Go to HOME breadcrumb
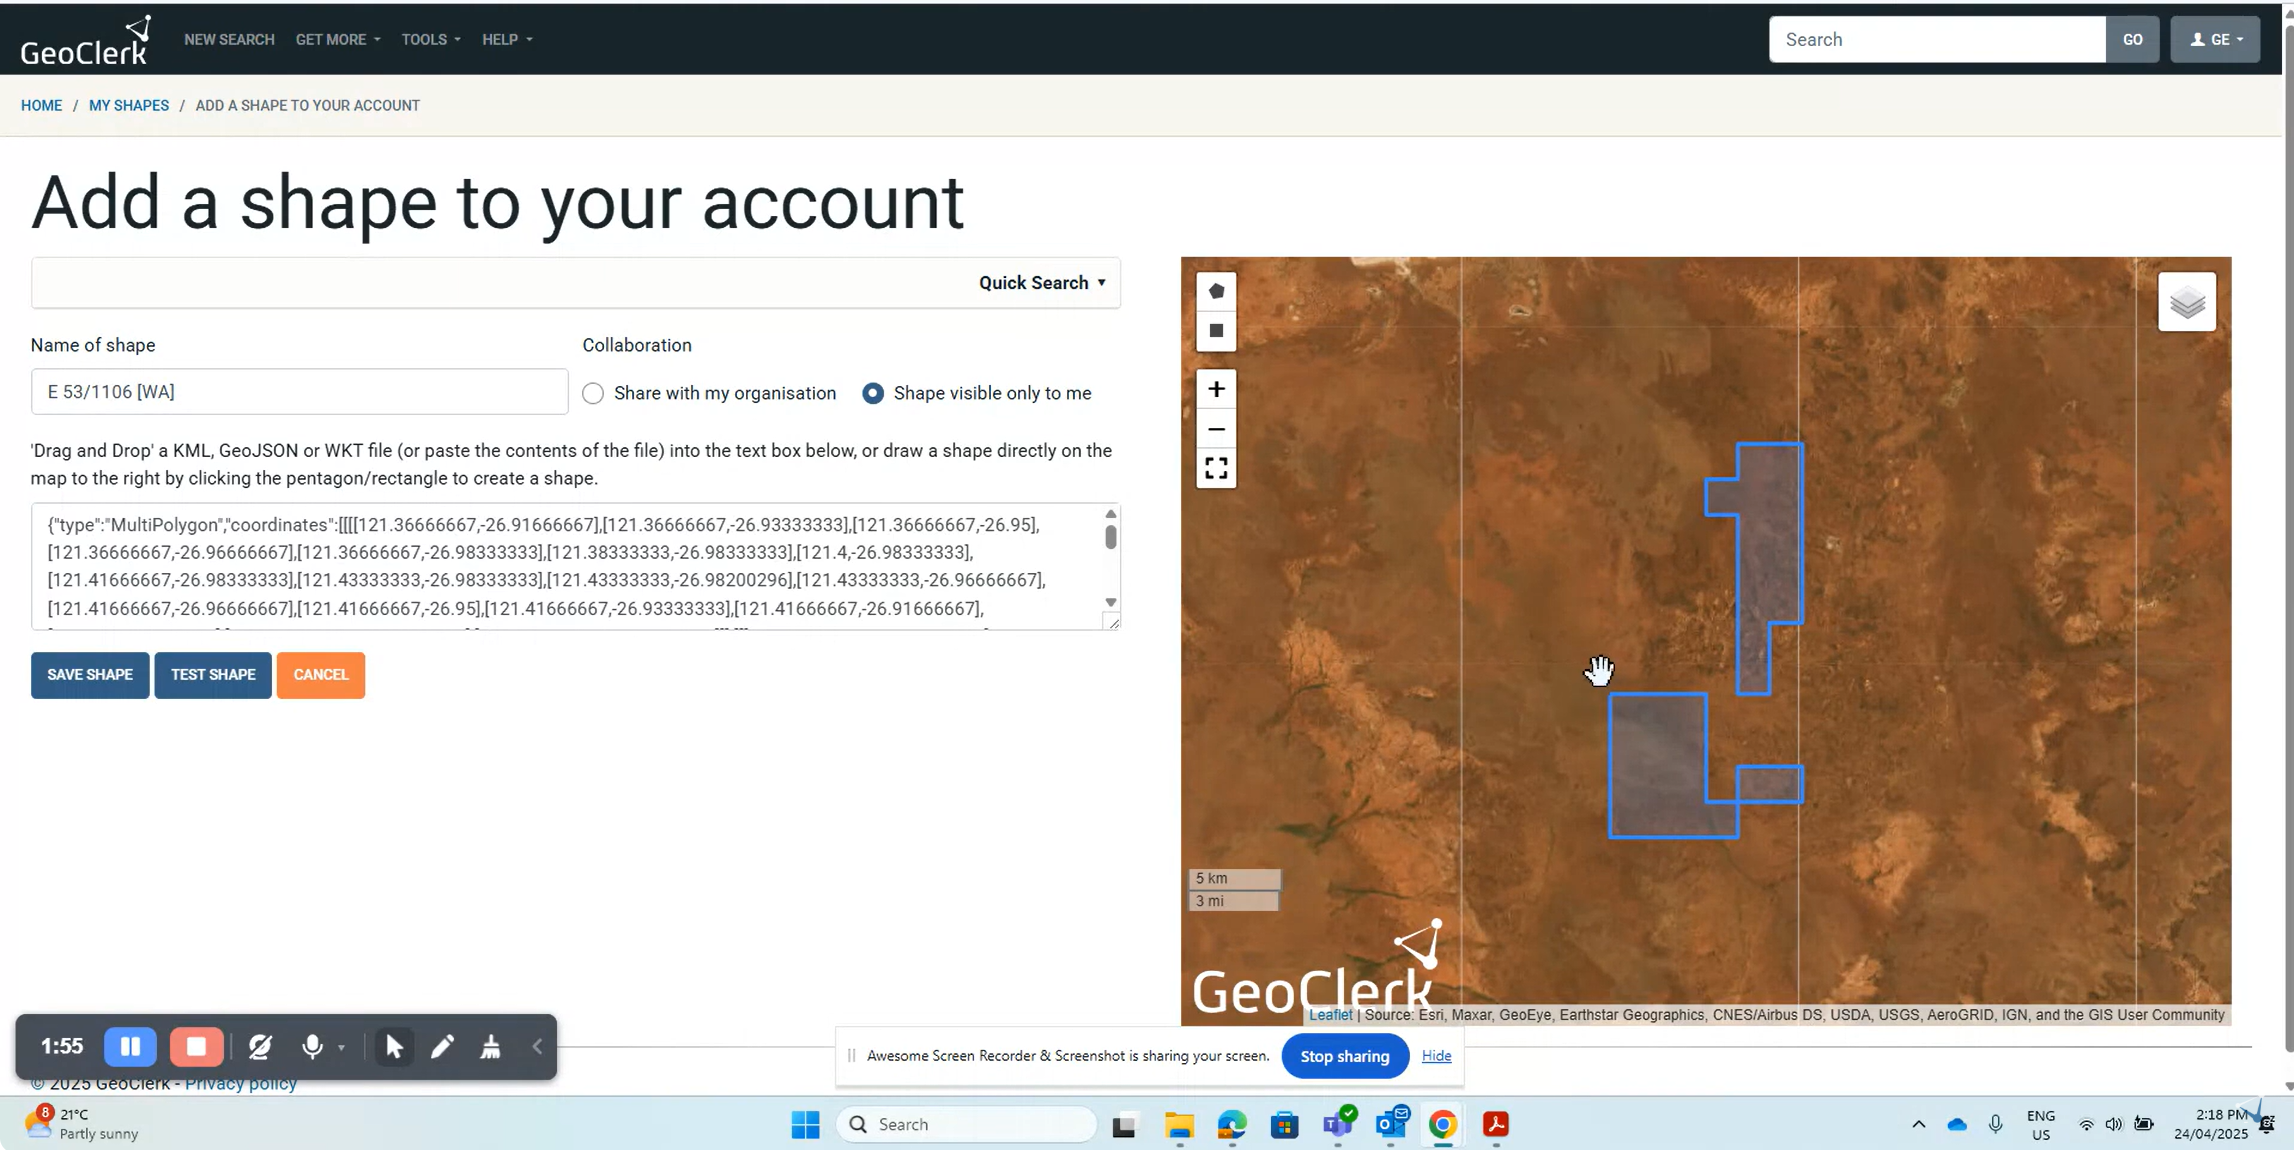2294x1150 pixels. (x=41, y=106)
